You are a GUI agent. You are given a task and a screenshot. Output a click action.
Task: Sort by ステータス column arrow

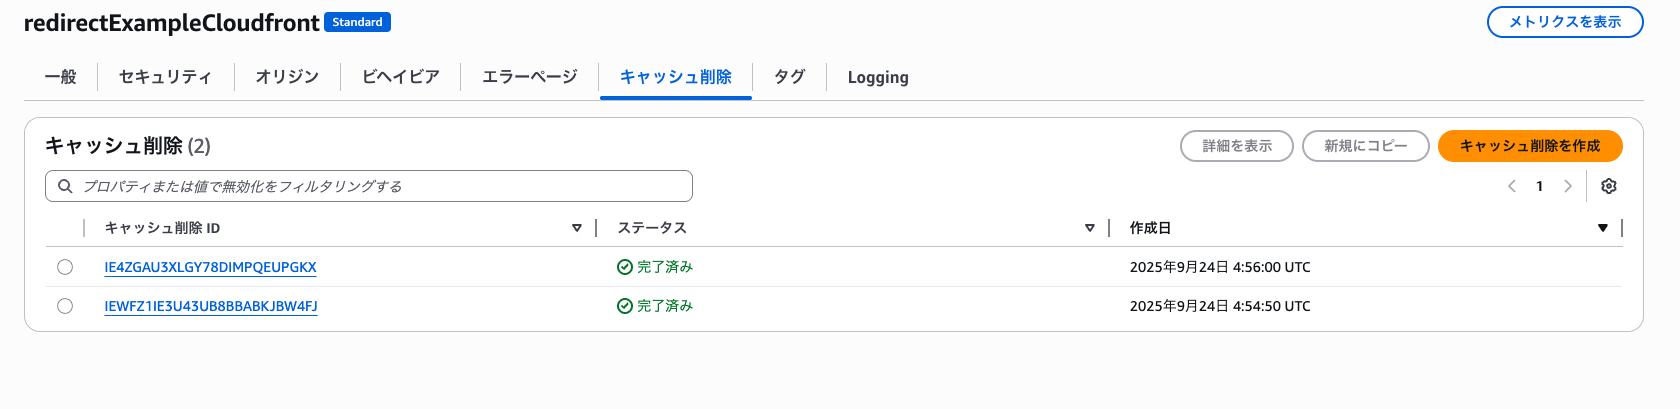click(1090, 228)
